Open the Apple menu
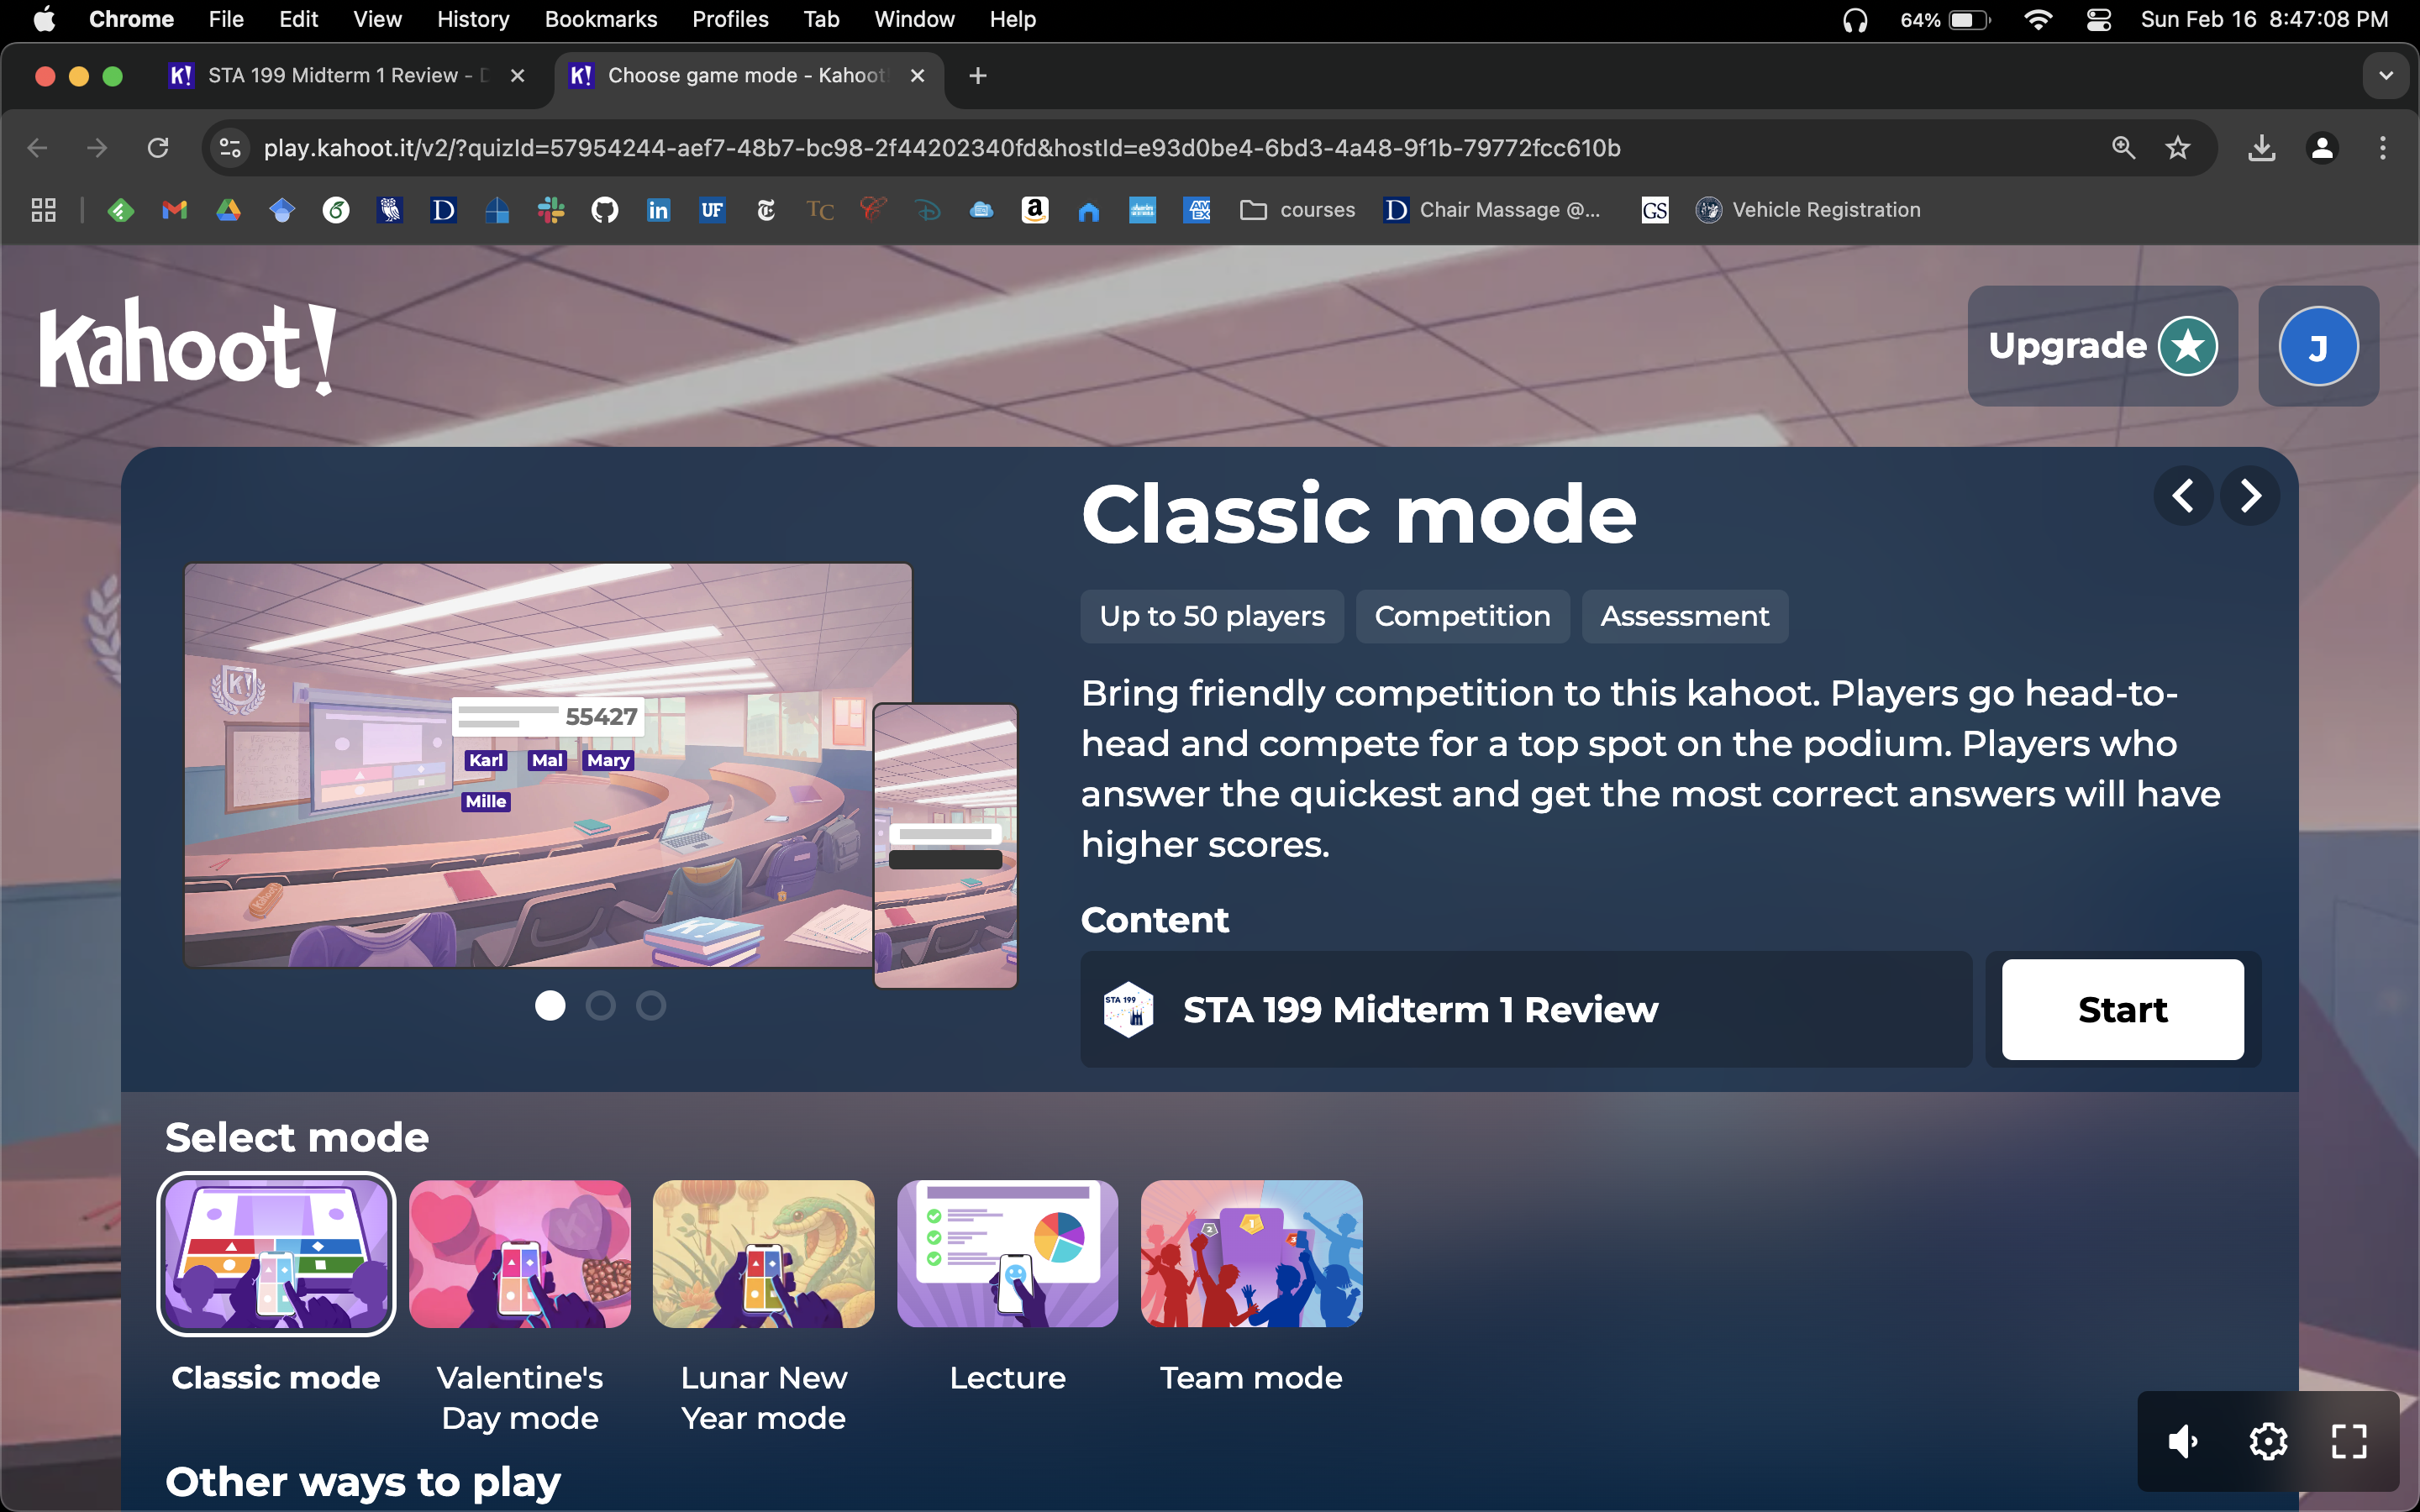Viewport: 2420px width, 1512px height. (x=44, y=19)
